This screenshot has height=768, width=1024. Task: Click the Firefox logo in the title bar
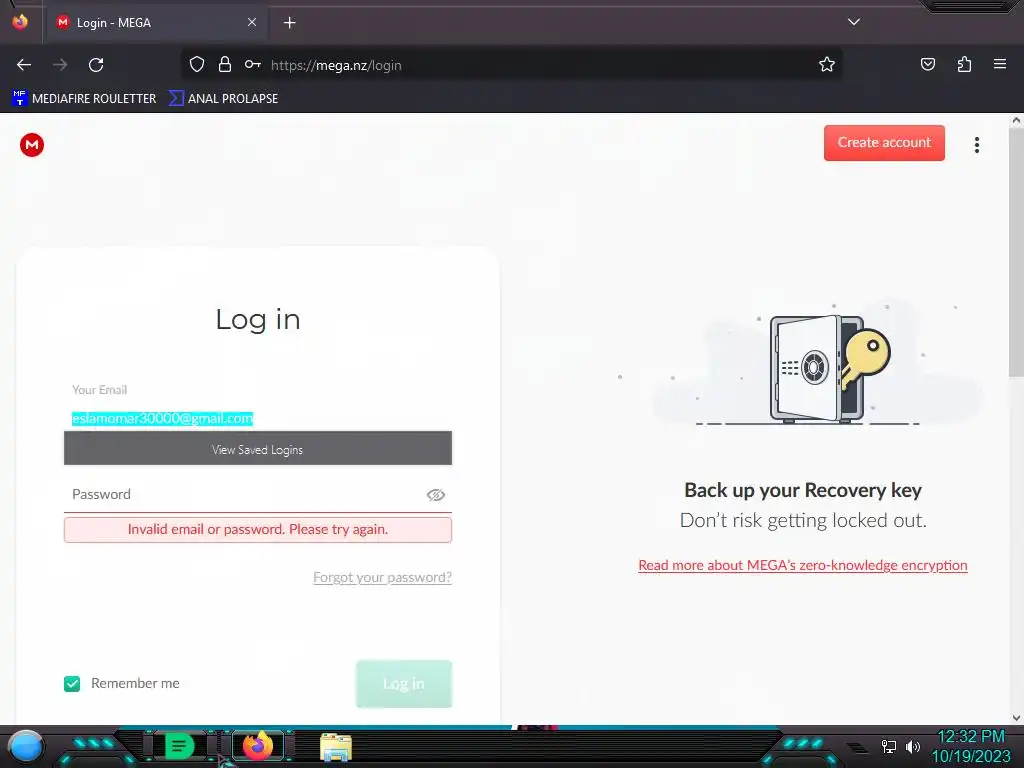(20, 22)
